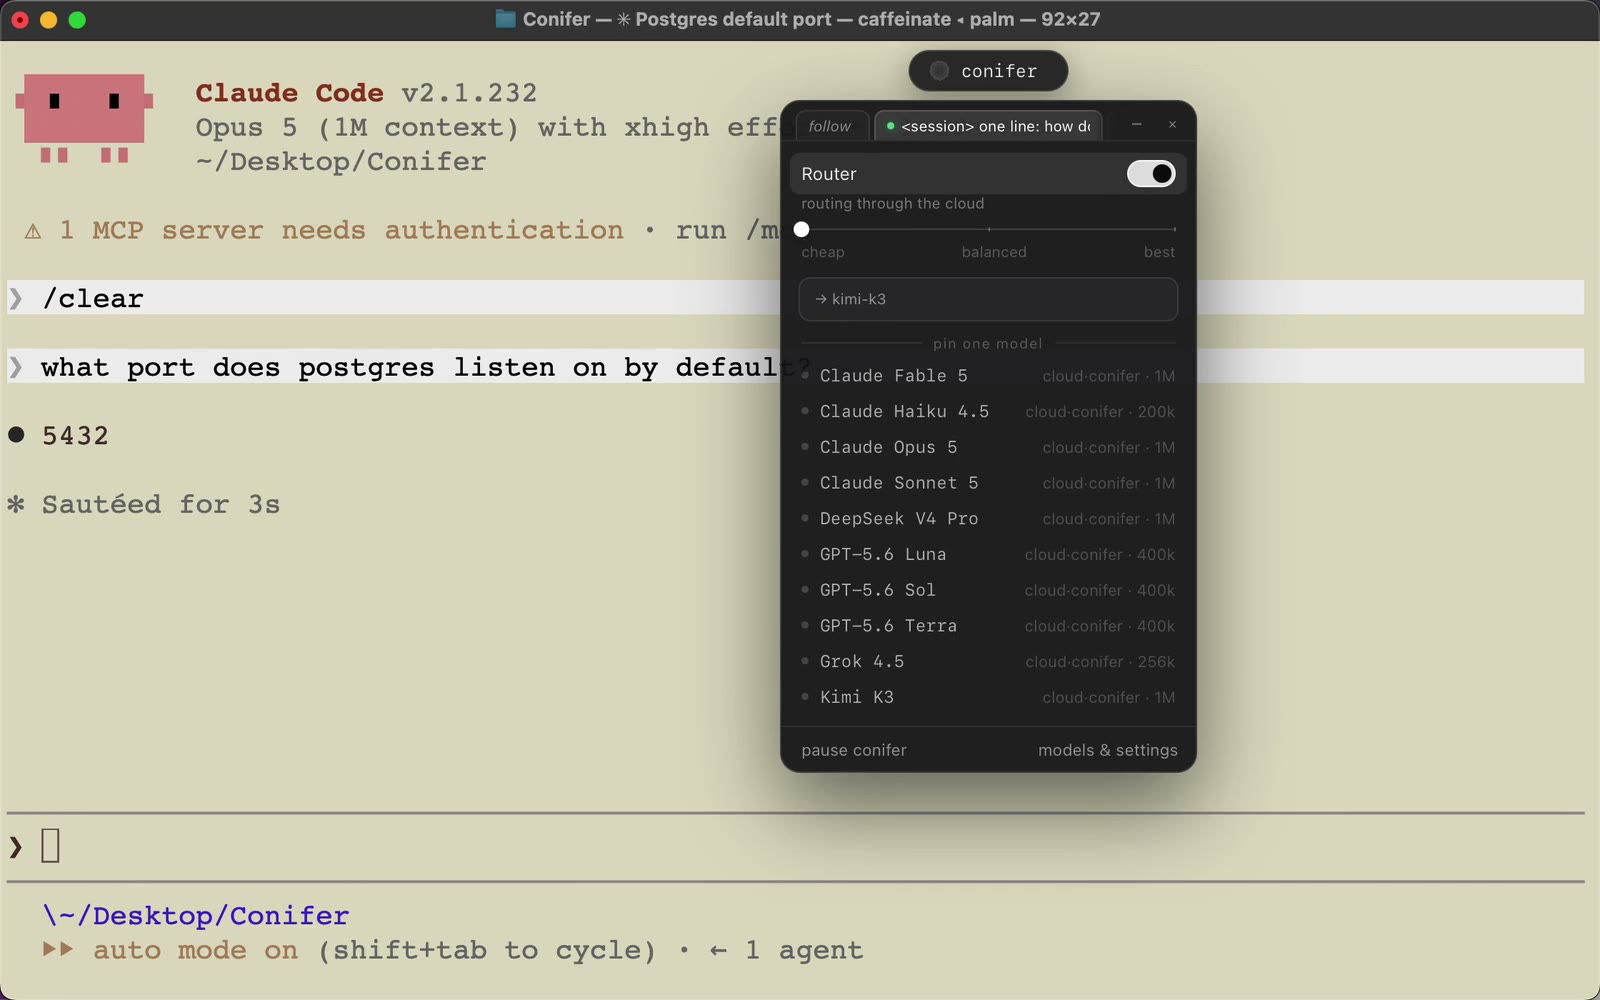The height and width of the screenshot is (1000, 1600).
Task: Set routing slider to best
Action: pyautogui.click(x=1175, y=229)
